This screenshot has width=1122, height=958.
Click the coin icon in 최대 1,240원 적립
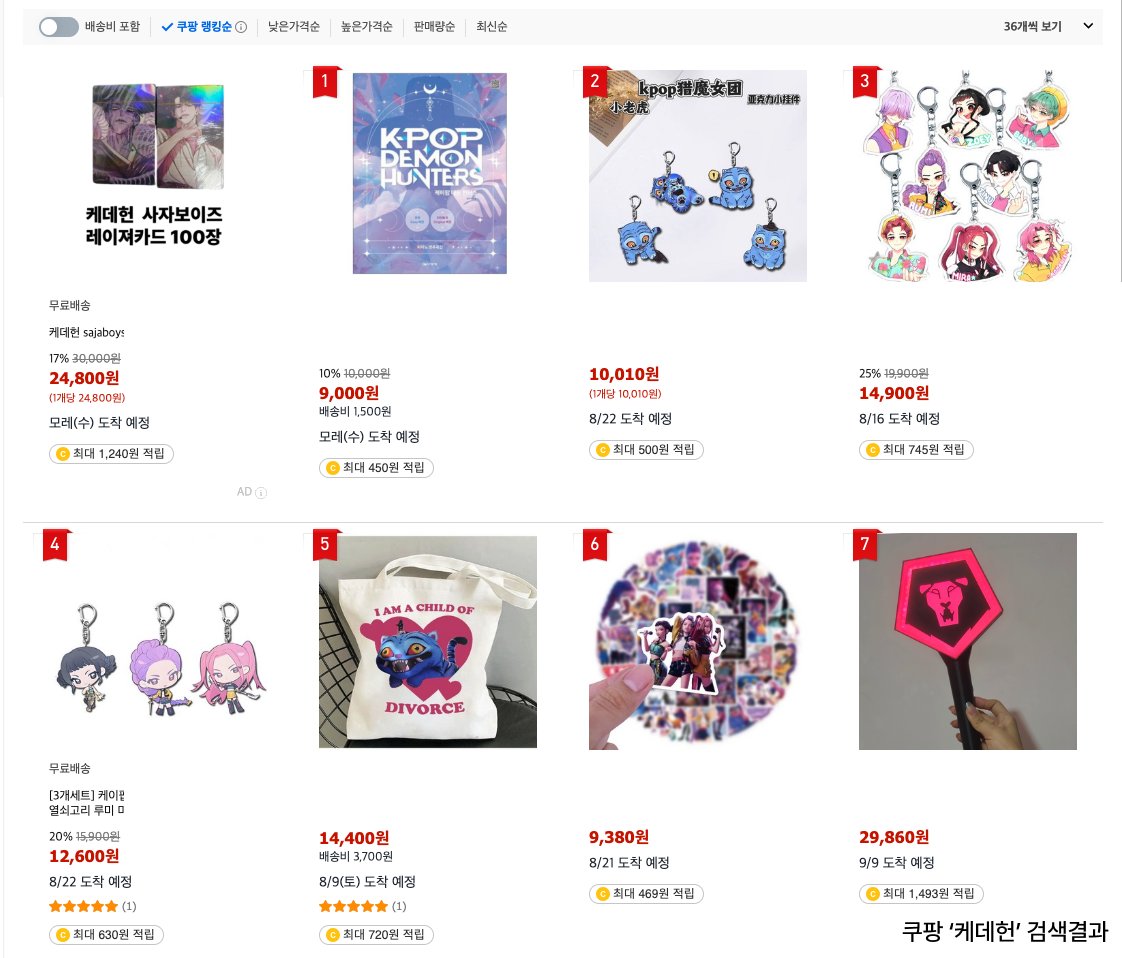[x=62, y=454]
